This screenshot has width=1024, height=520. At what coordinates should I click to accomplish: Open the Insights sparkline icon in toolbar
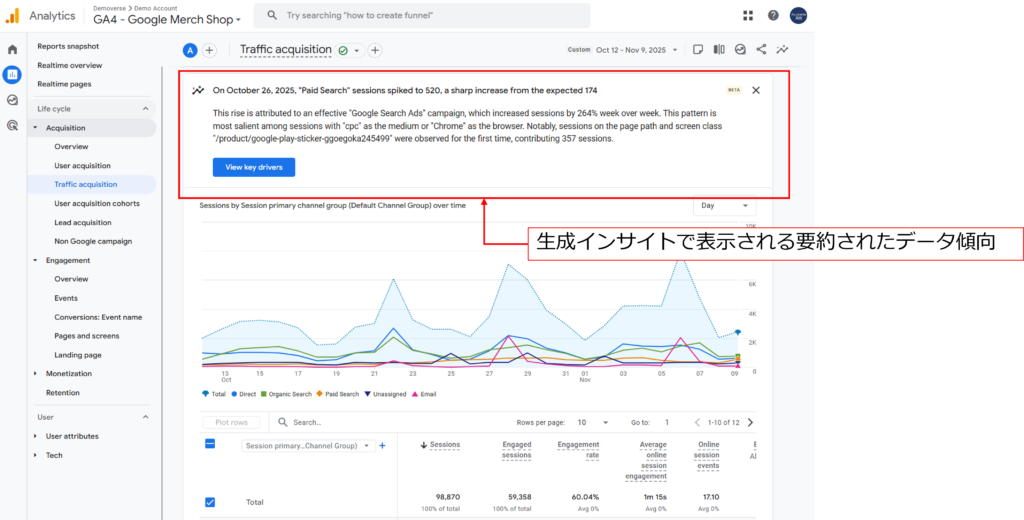782,49
